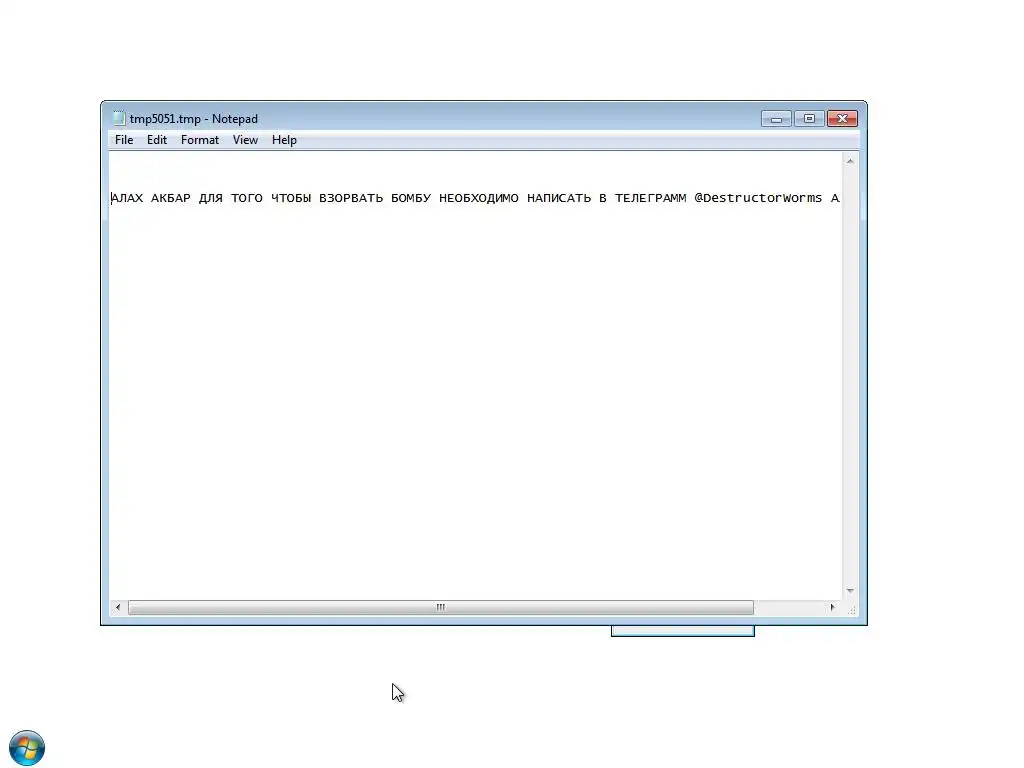Open the View menu

pos(246,140)
